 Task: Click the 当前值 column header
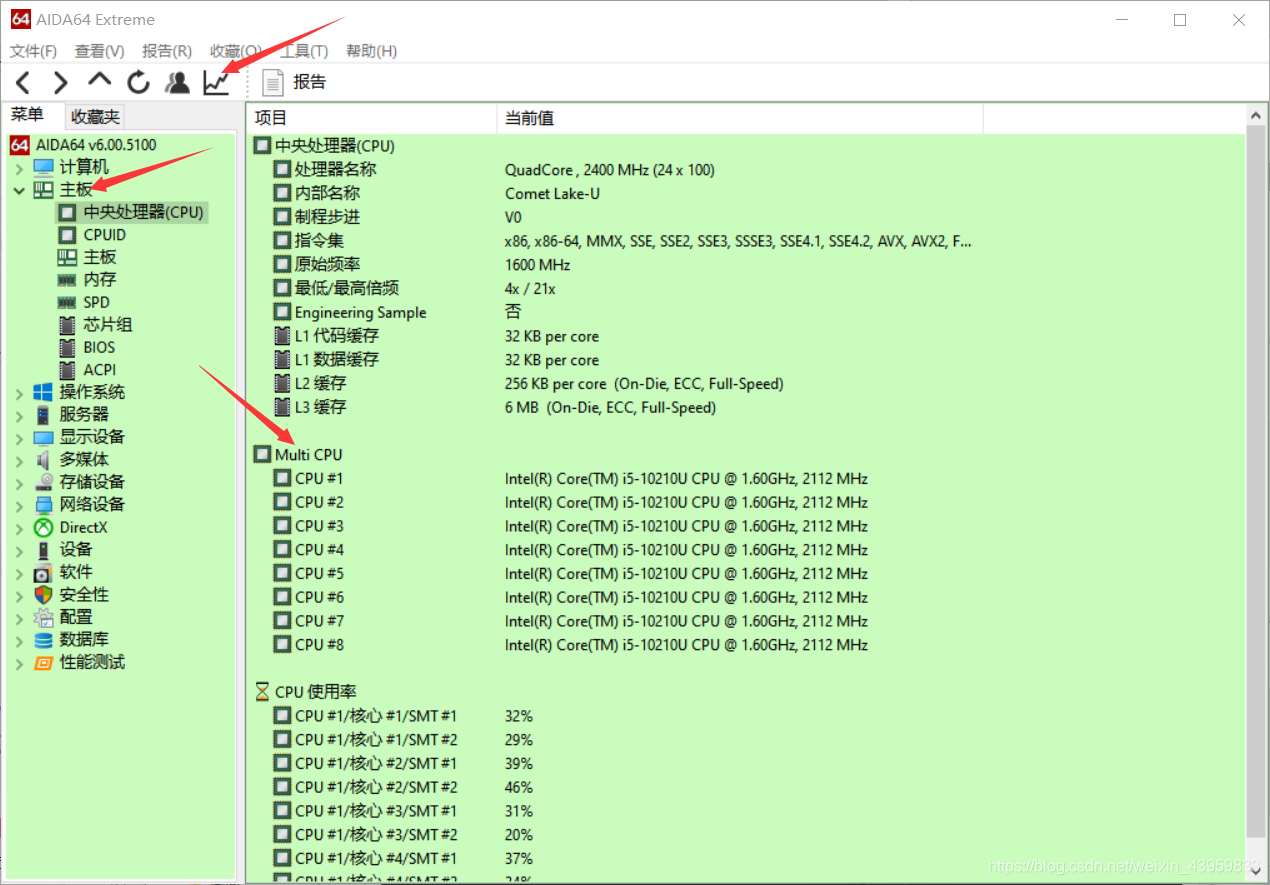pyautogui.click(x=740, y=118)
